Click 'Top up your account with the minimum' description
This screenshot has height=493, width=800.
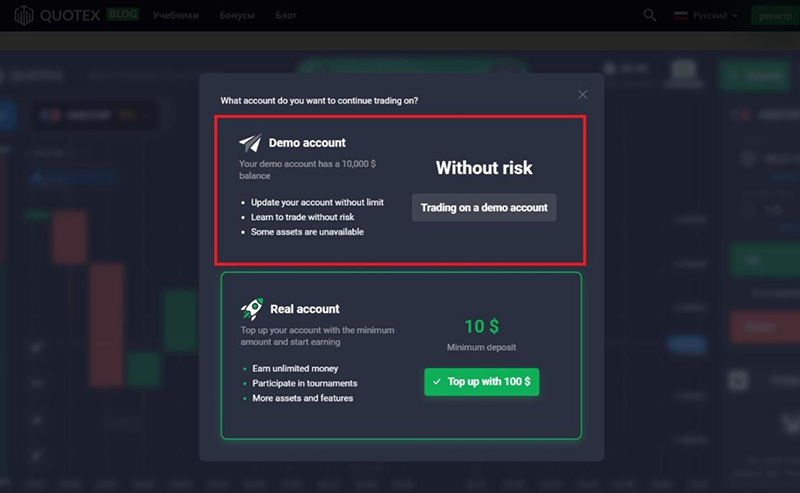(317, 336)
